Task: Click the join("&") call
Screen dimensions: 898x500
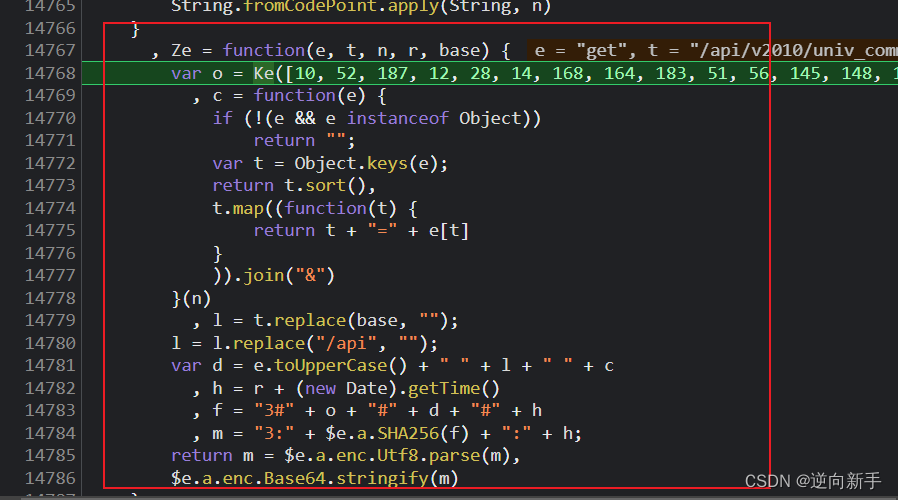Action: coord(289,275)
